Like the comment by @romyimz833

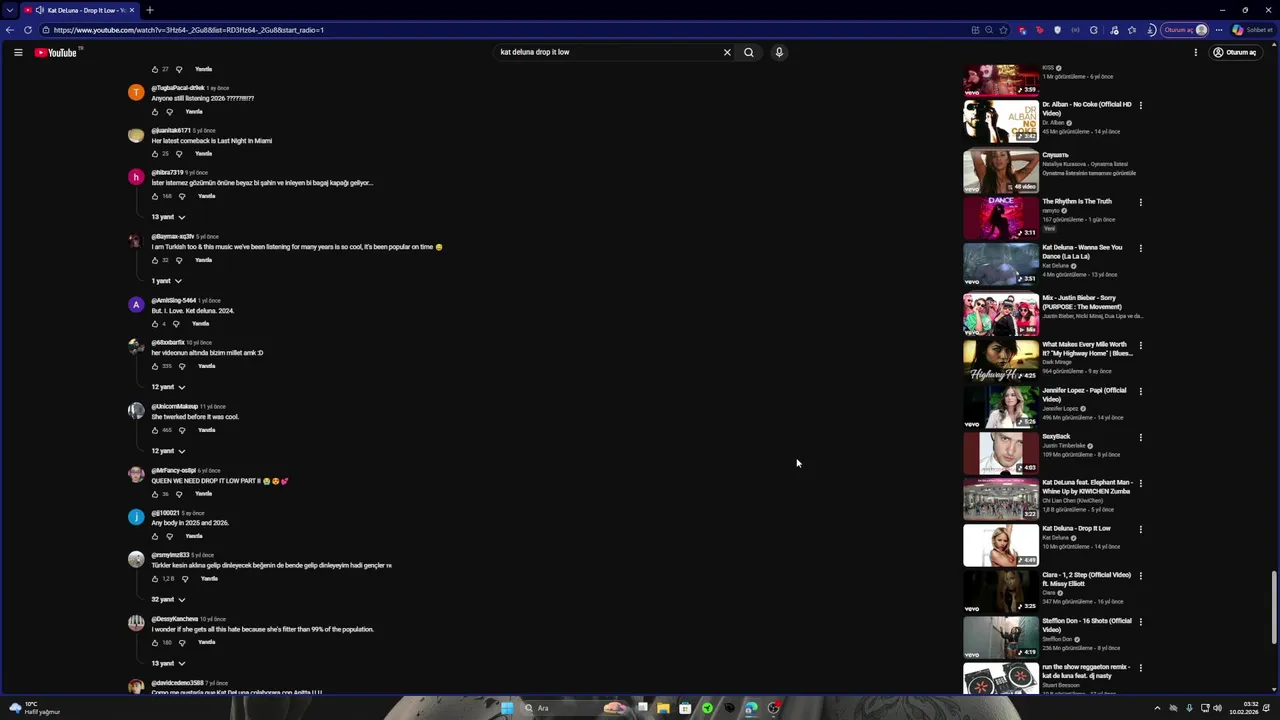(155, 579)
